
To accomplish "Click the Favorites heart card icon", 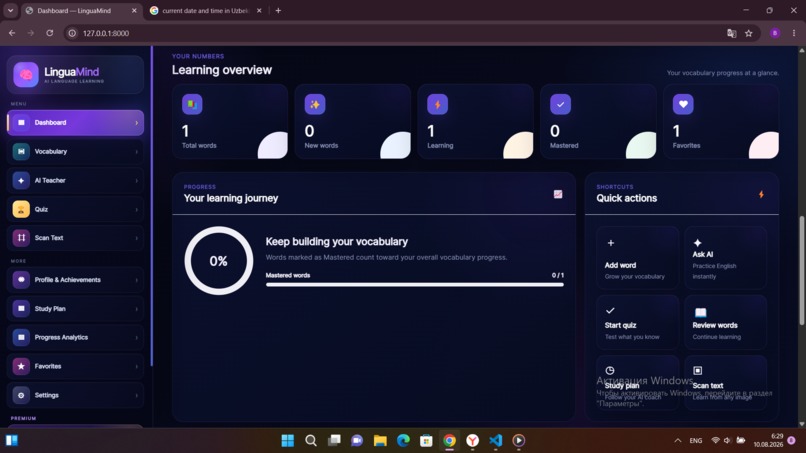I will (x=683, y=104).
